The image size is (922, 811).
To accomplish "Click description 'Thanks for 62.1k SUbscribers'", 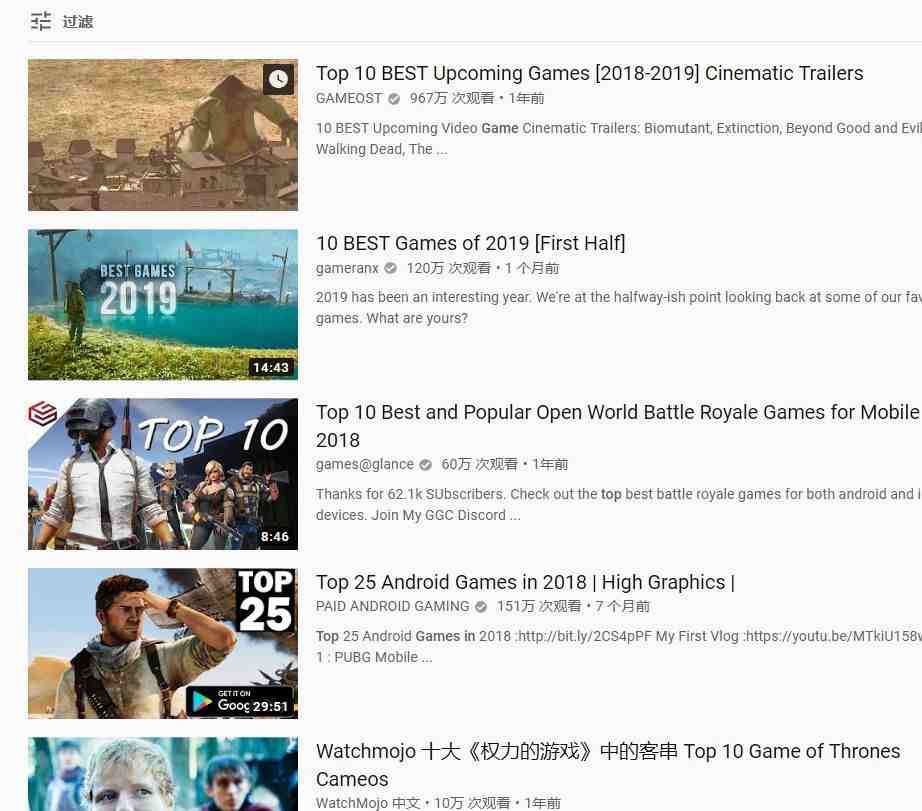I will point(619,505).
